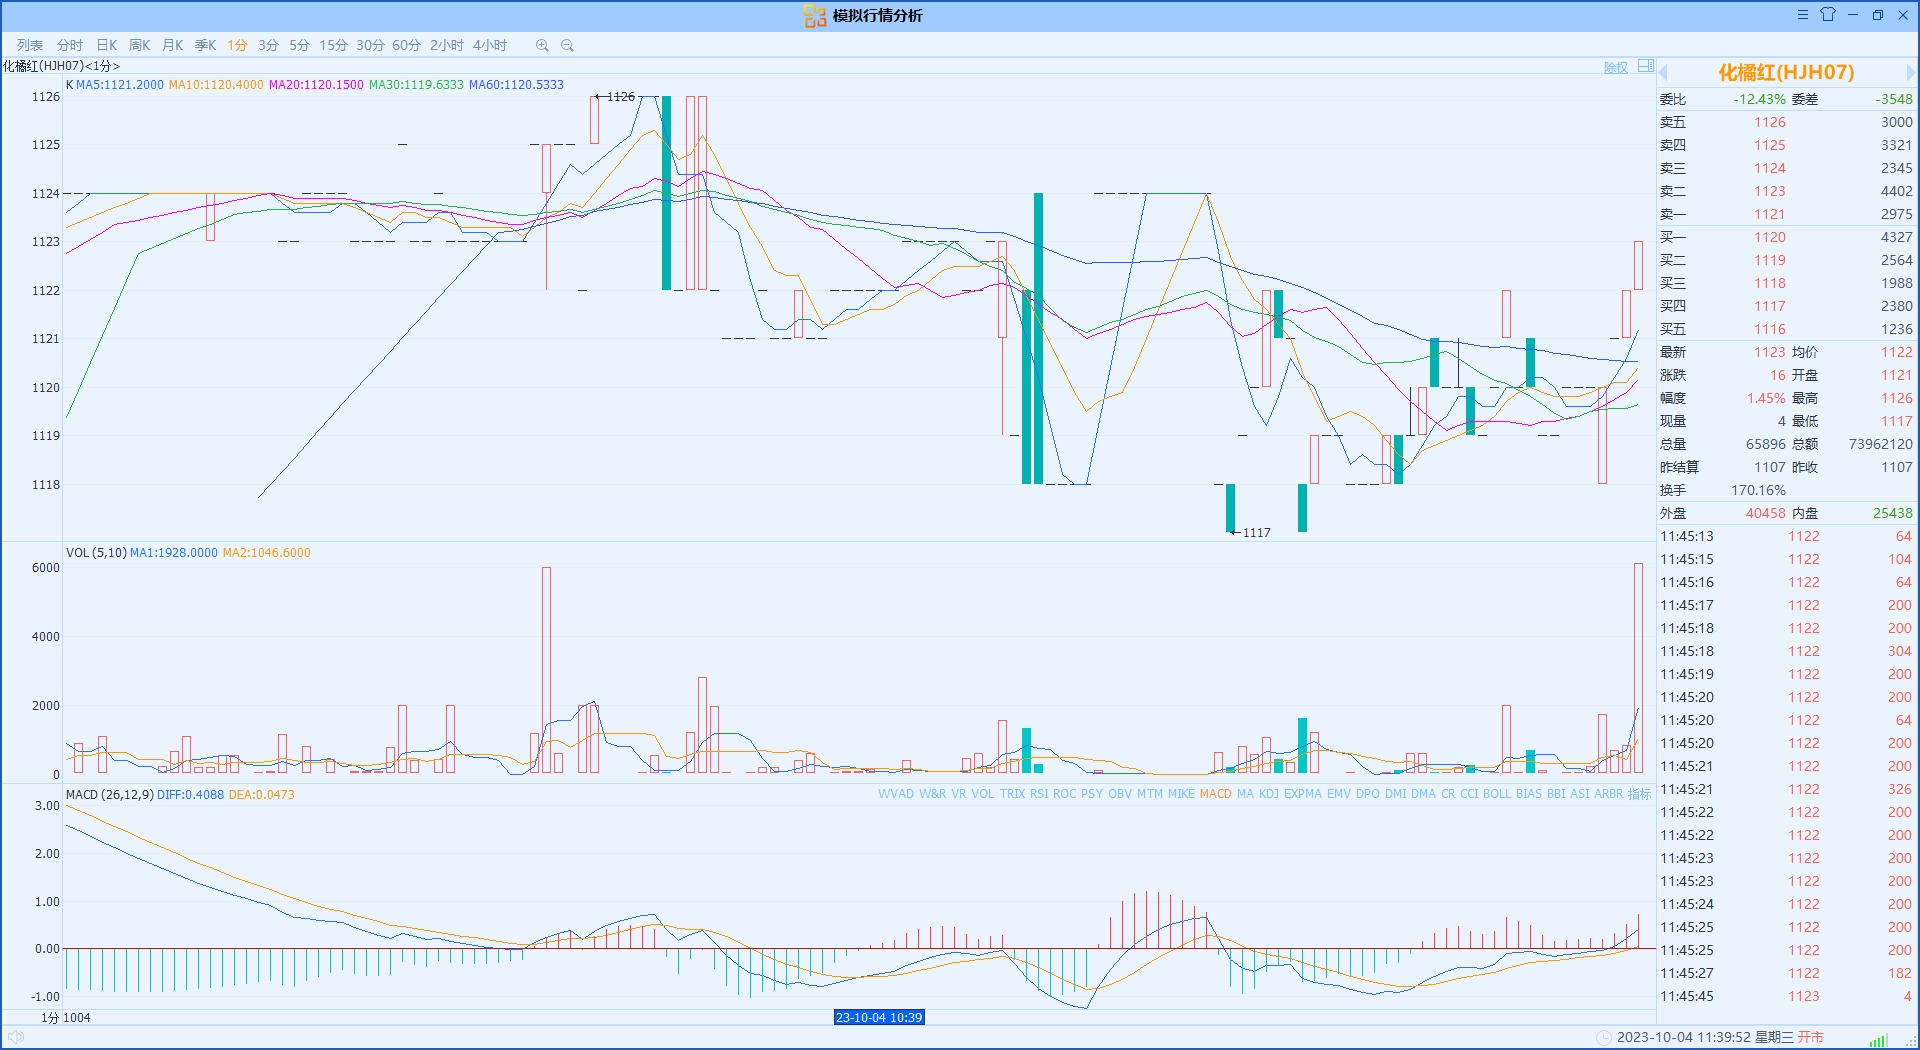Click the 卖一 price 1121
1920x1050 pixels.
1769,214
